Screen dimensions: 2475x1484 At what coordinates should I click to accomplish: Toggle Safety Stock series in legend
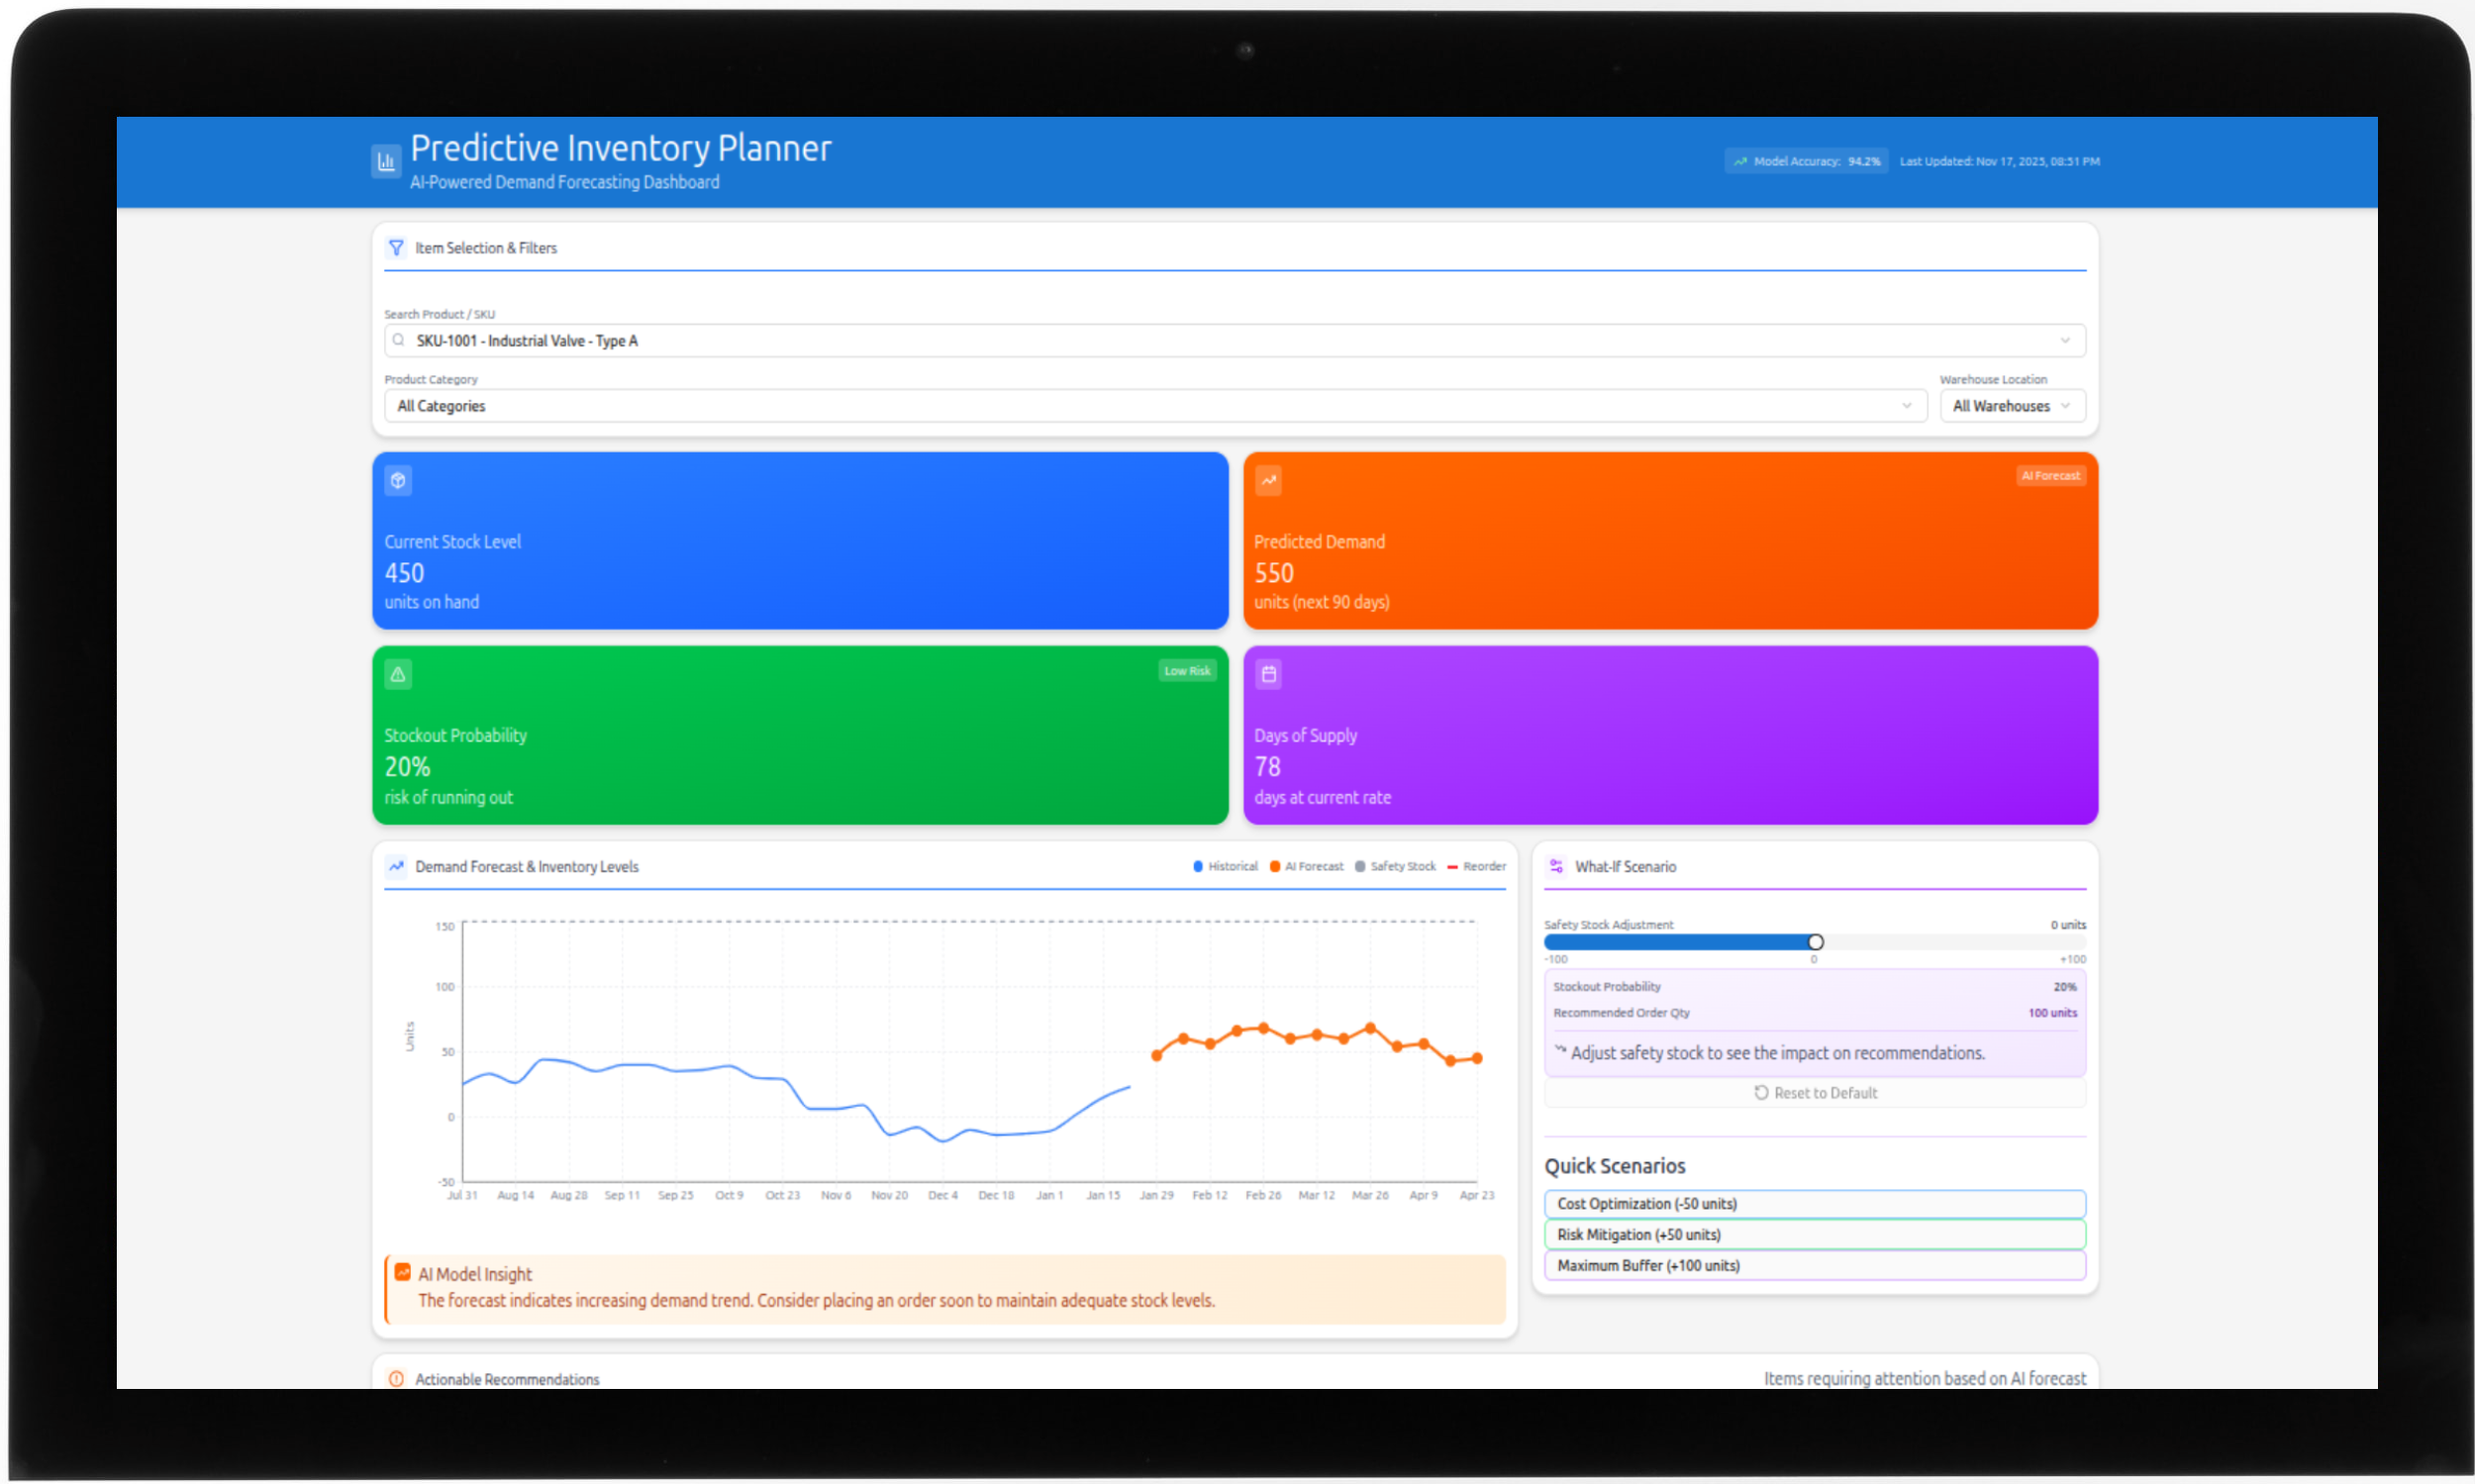[x=1395, y=866]
